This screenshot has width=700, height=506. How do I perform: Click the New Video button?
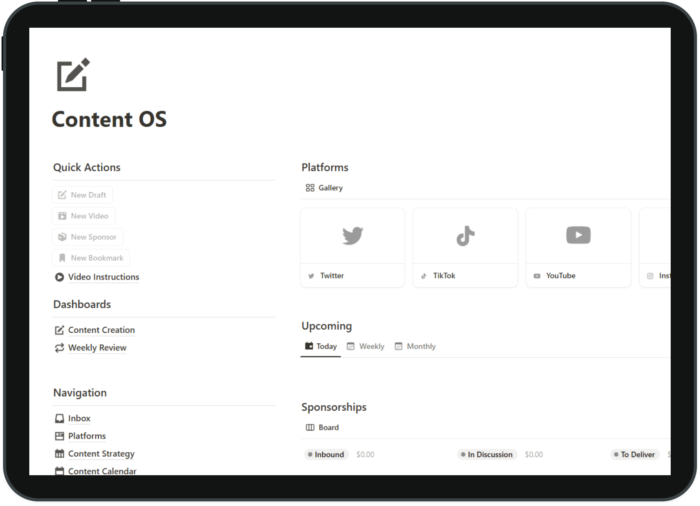tap(84, 216)
